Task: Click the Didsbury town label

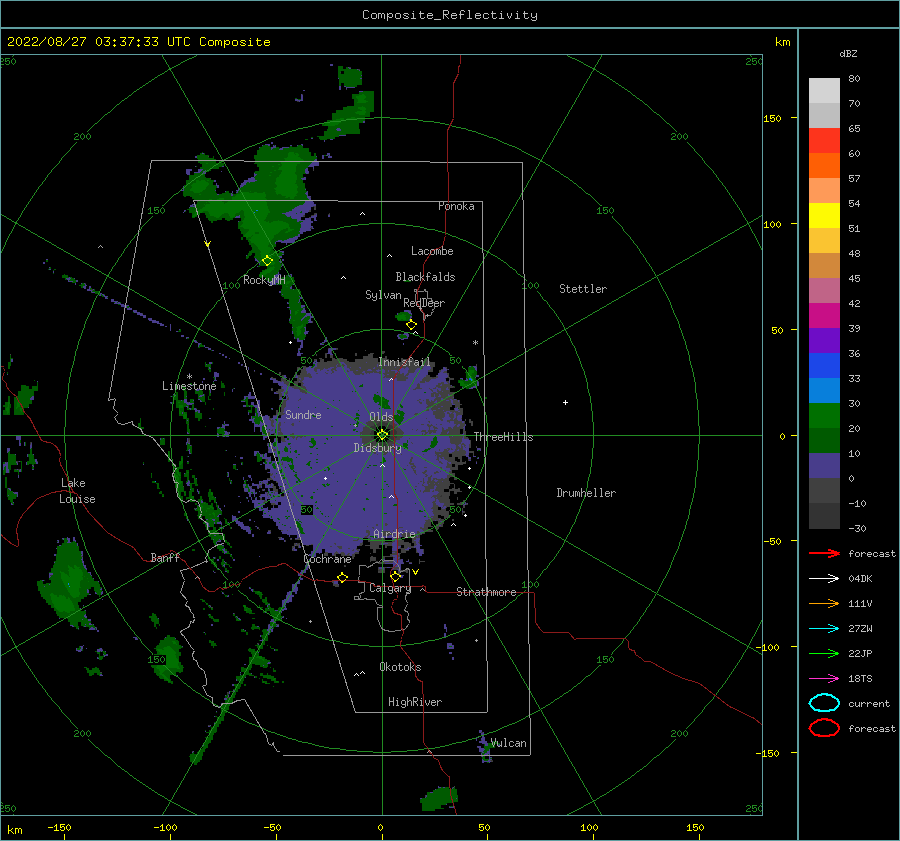Action: click(377, 448)
